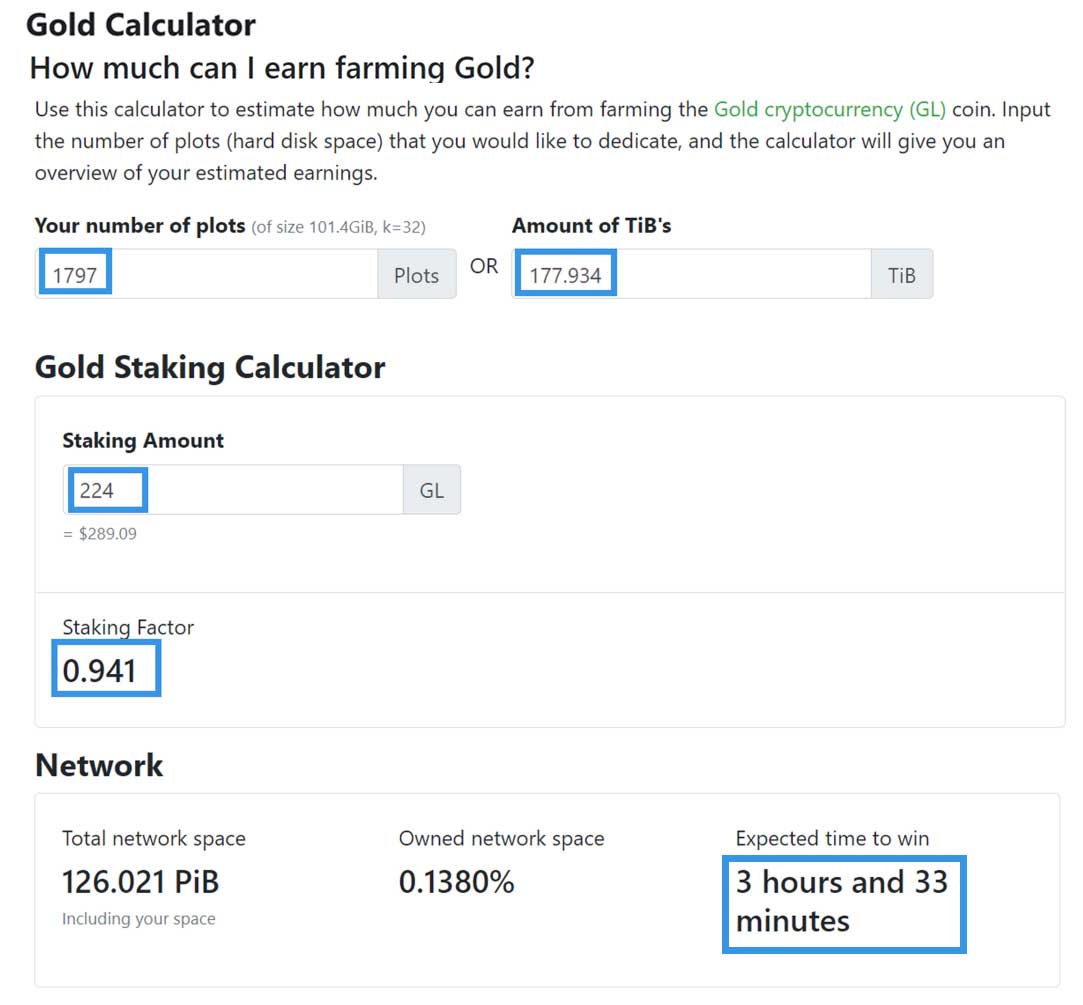The image size is (1083, 1005).
Task: Click the Network section heading
Action: (x=99, y=765)
